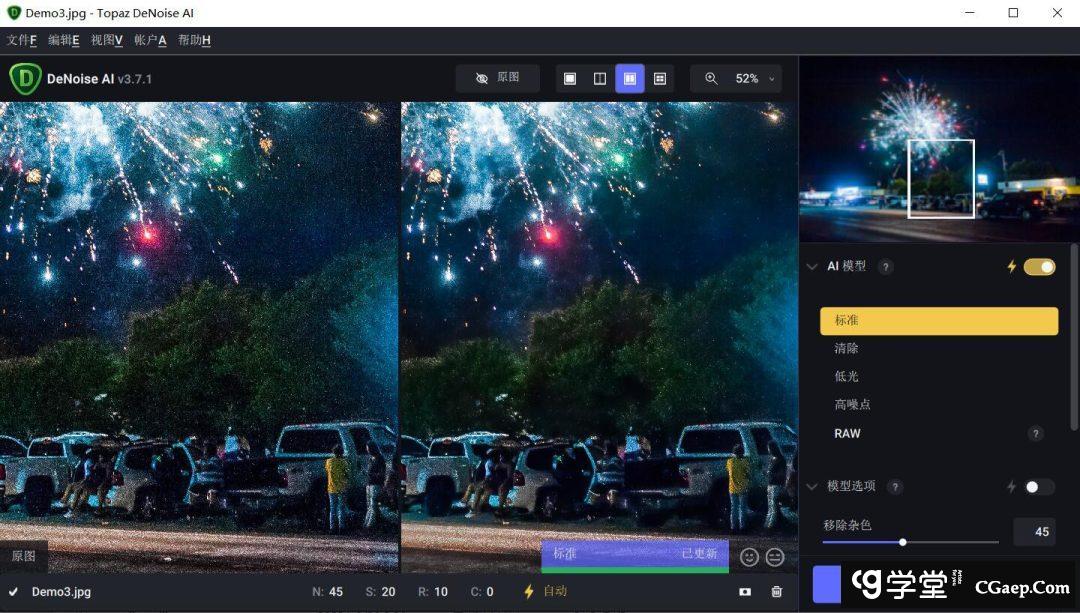Click the mask icon beside the trash
1080x613 pixels.
745,592
